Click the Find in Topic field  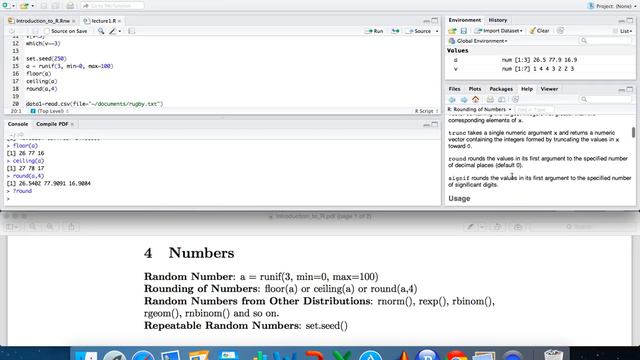(535, 110)
